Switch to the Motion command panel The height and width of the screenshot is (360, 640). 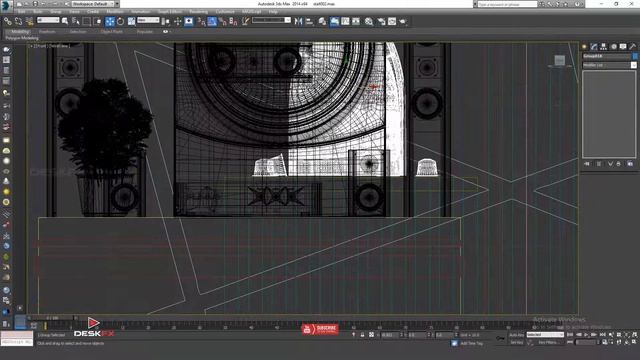(613, 47)
